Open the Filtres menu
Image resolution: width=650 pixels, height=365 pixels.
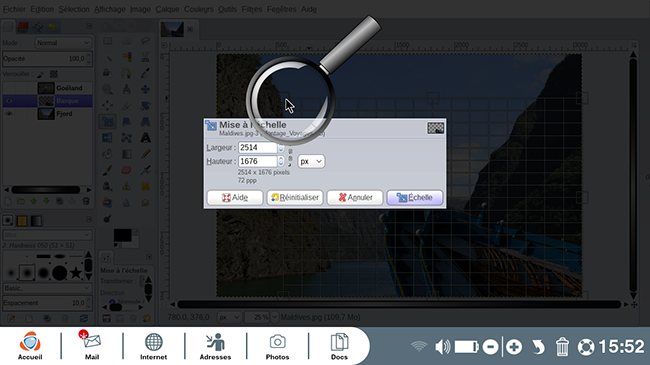252,9
